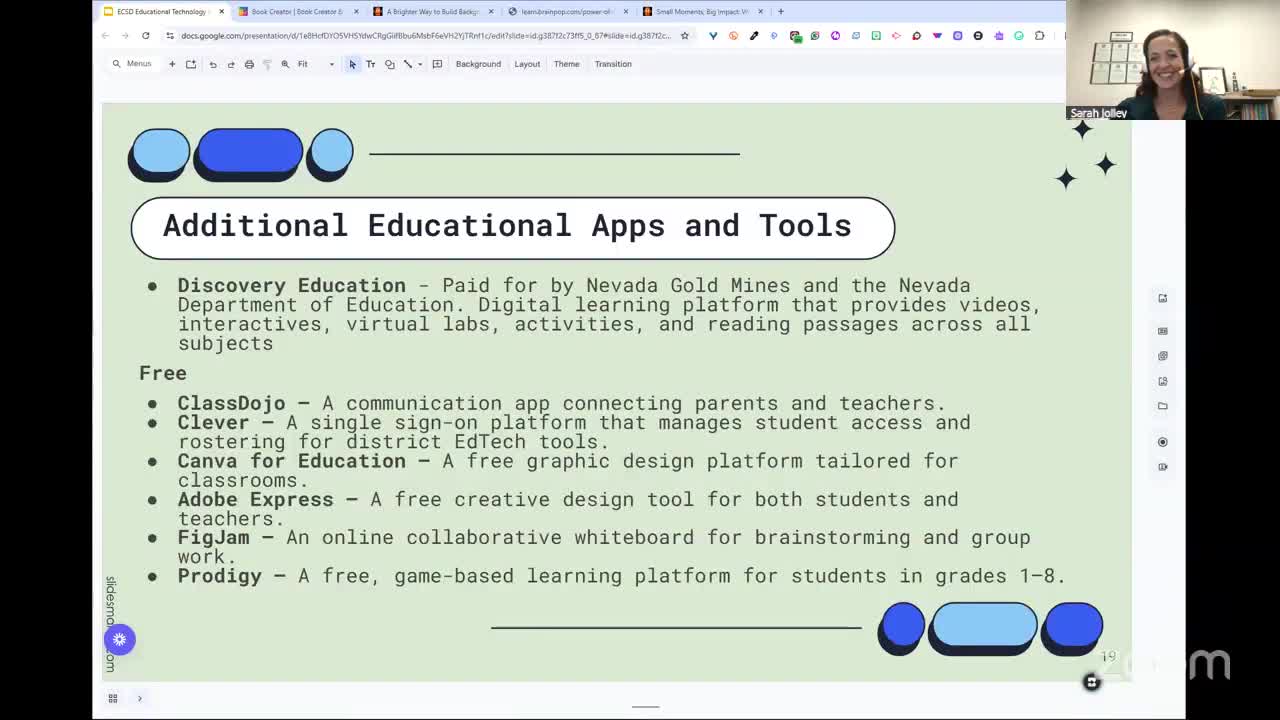Click the Discovery Education bullet heading
This screenshot has width=1280, height=720.
[x=291, y=286]
